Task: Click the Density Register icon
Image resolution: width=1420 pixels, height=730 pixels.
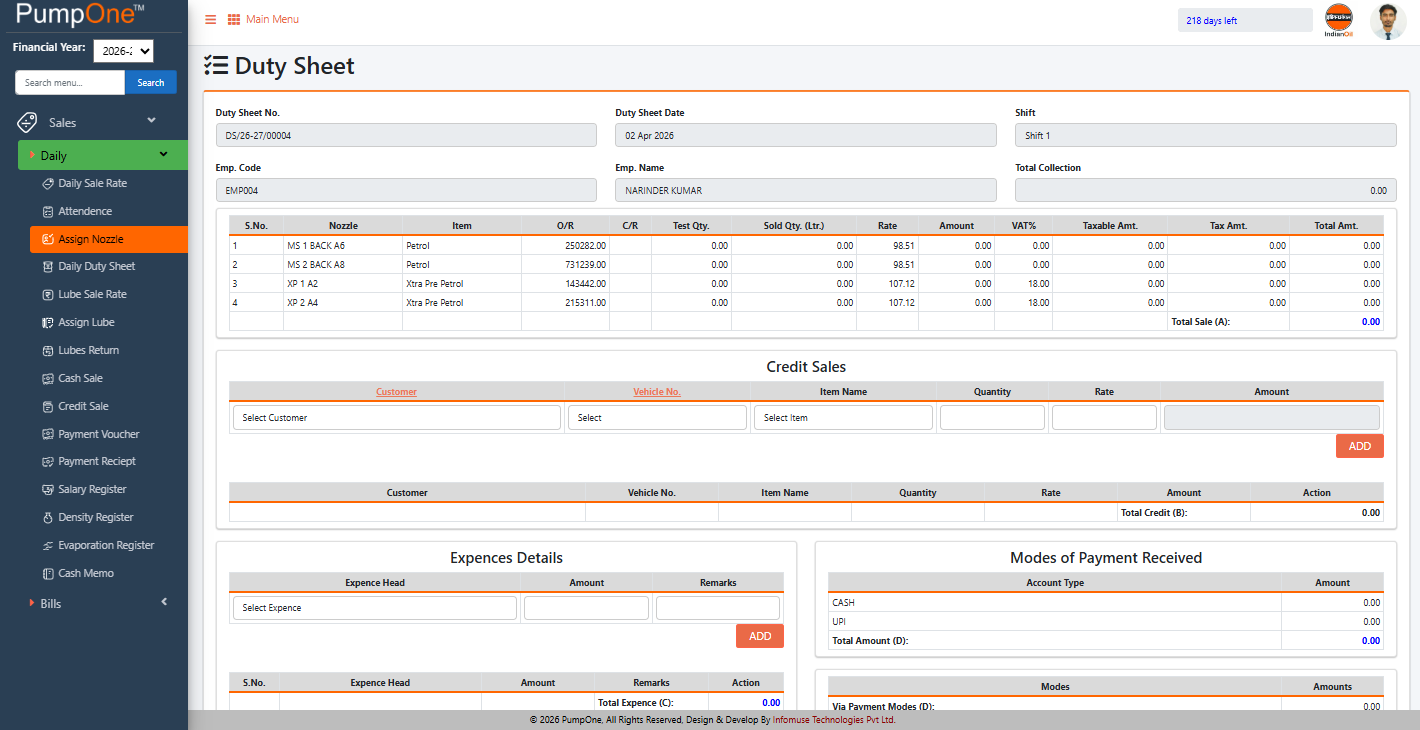Action: [x=47, y=518]
